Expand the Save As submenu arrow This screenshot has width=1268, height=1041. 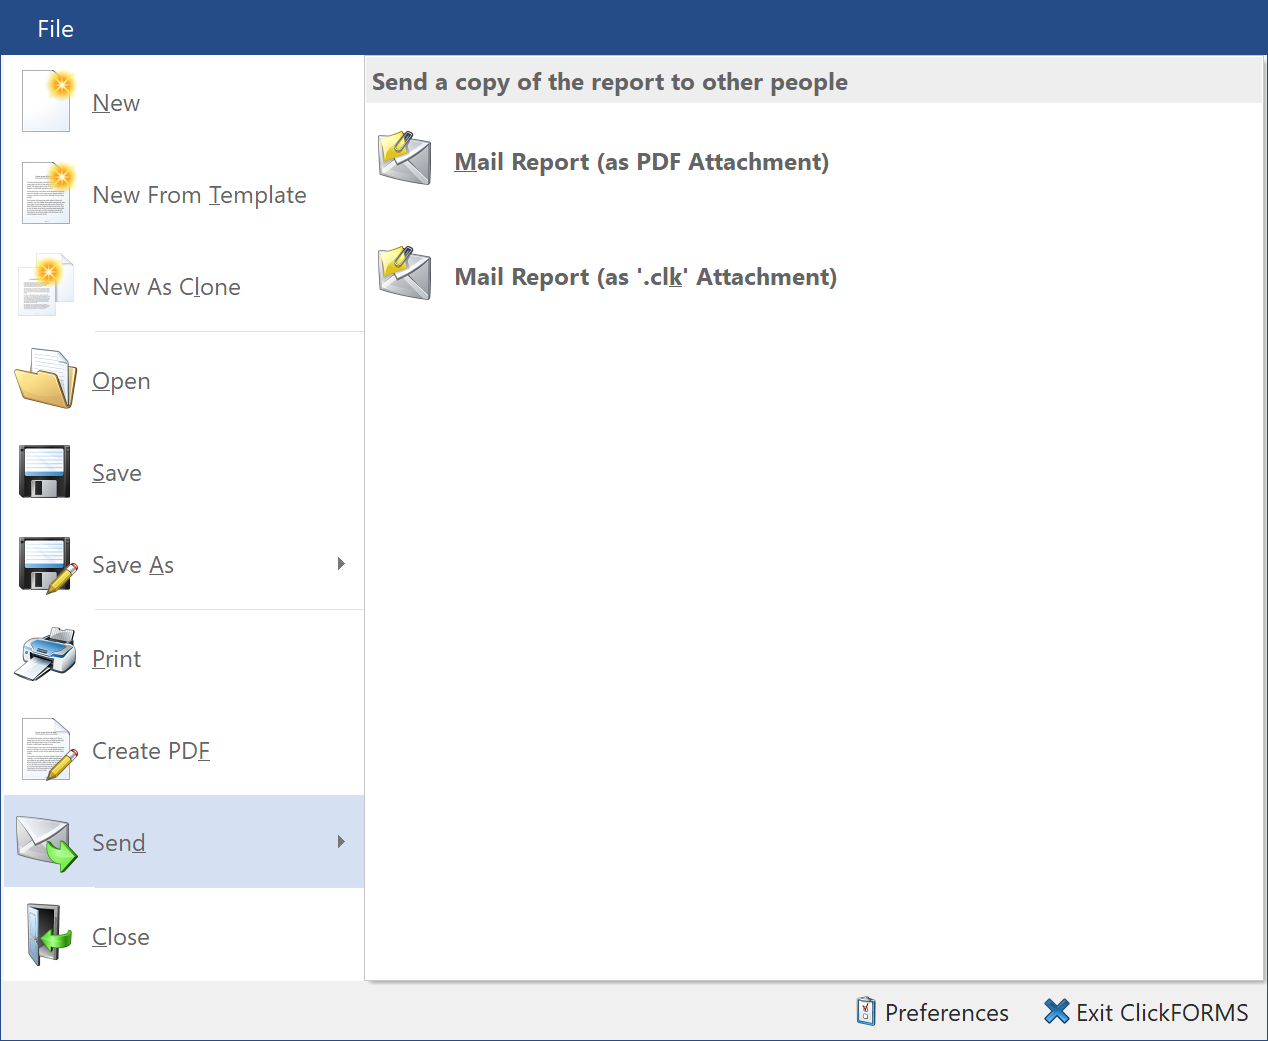coord(341,564)
